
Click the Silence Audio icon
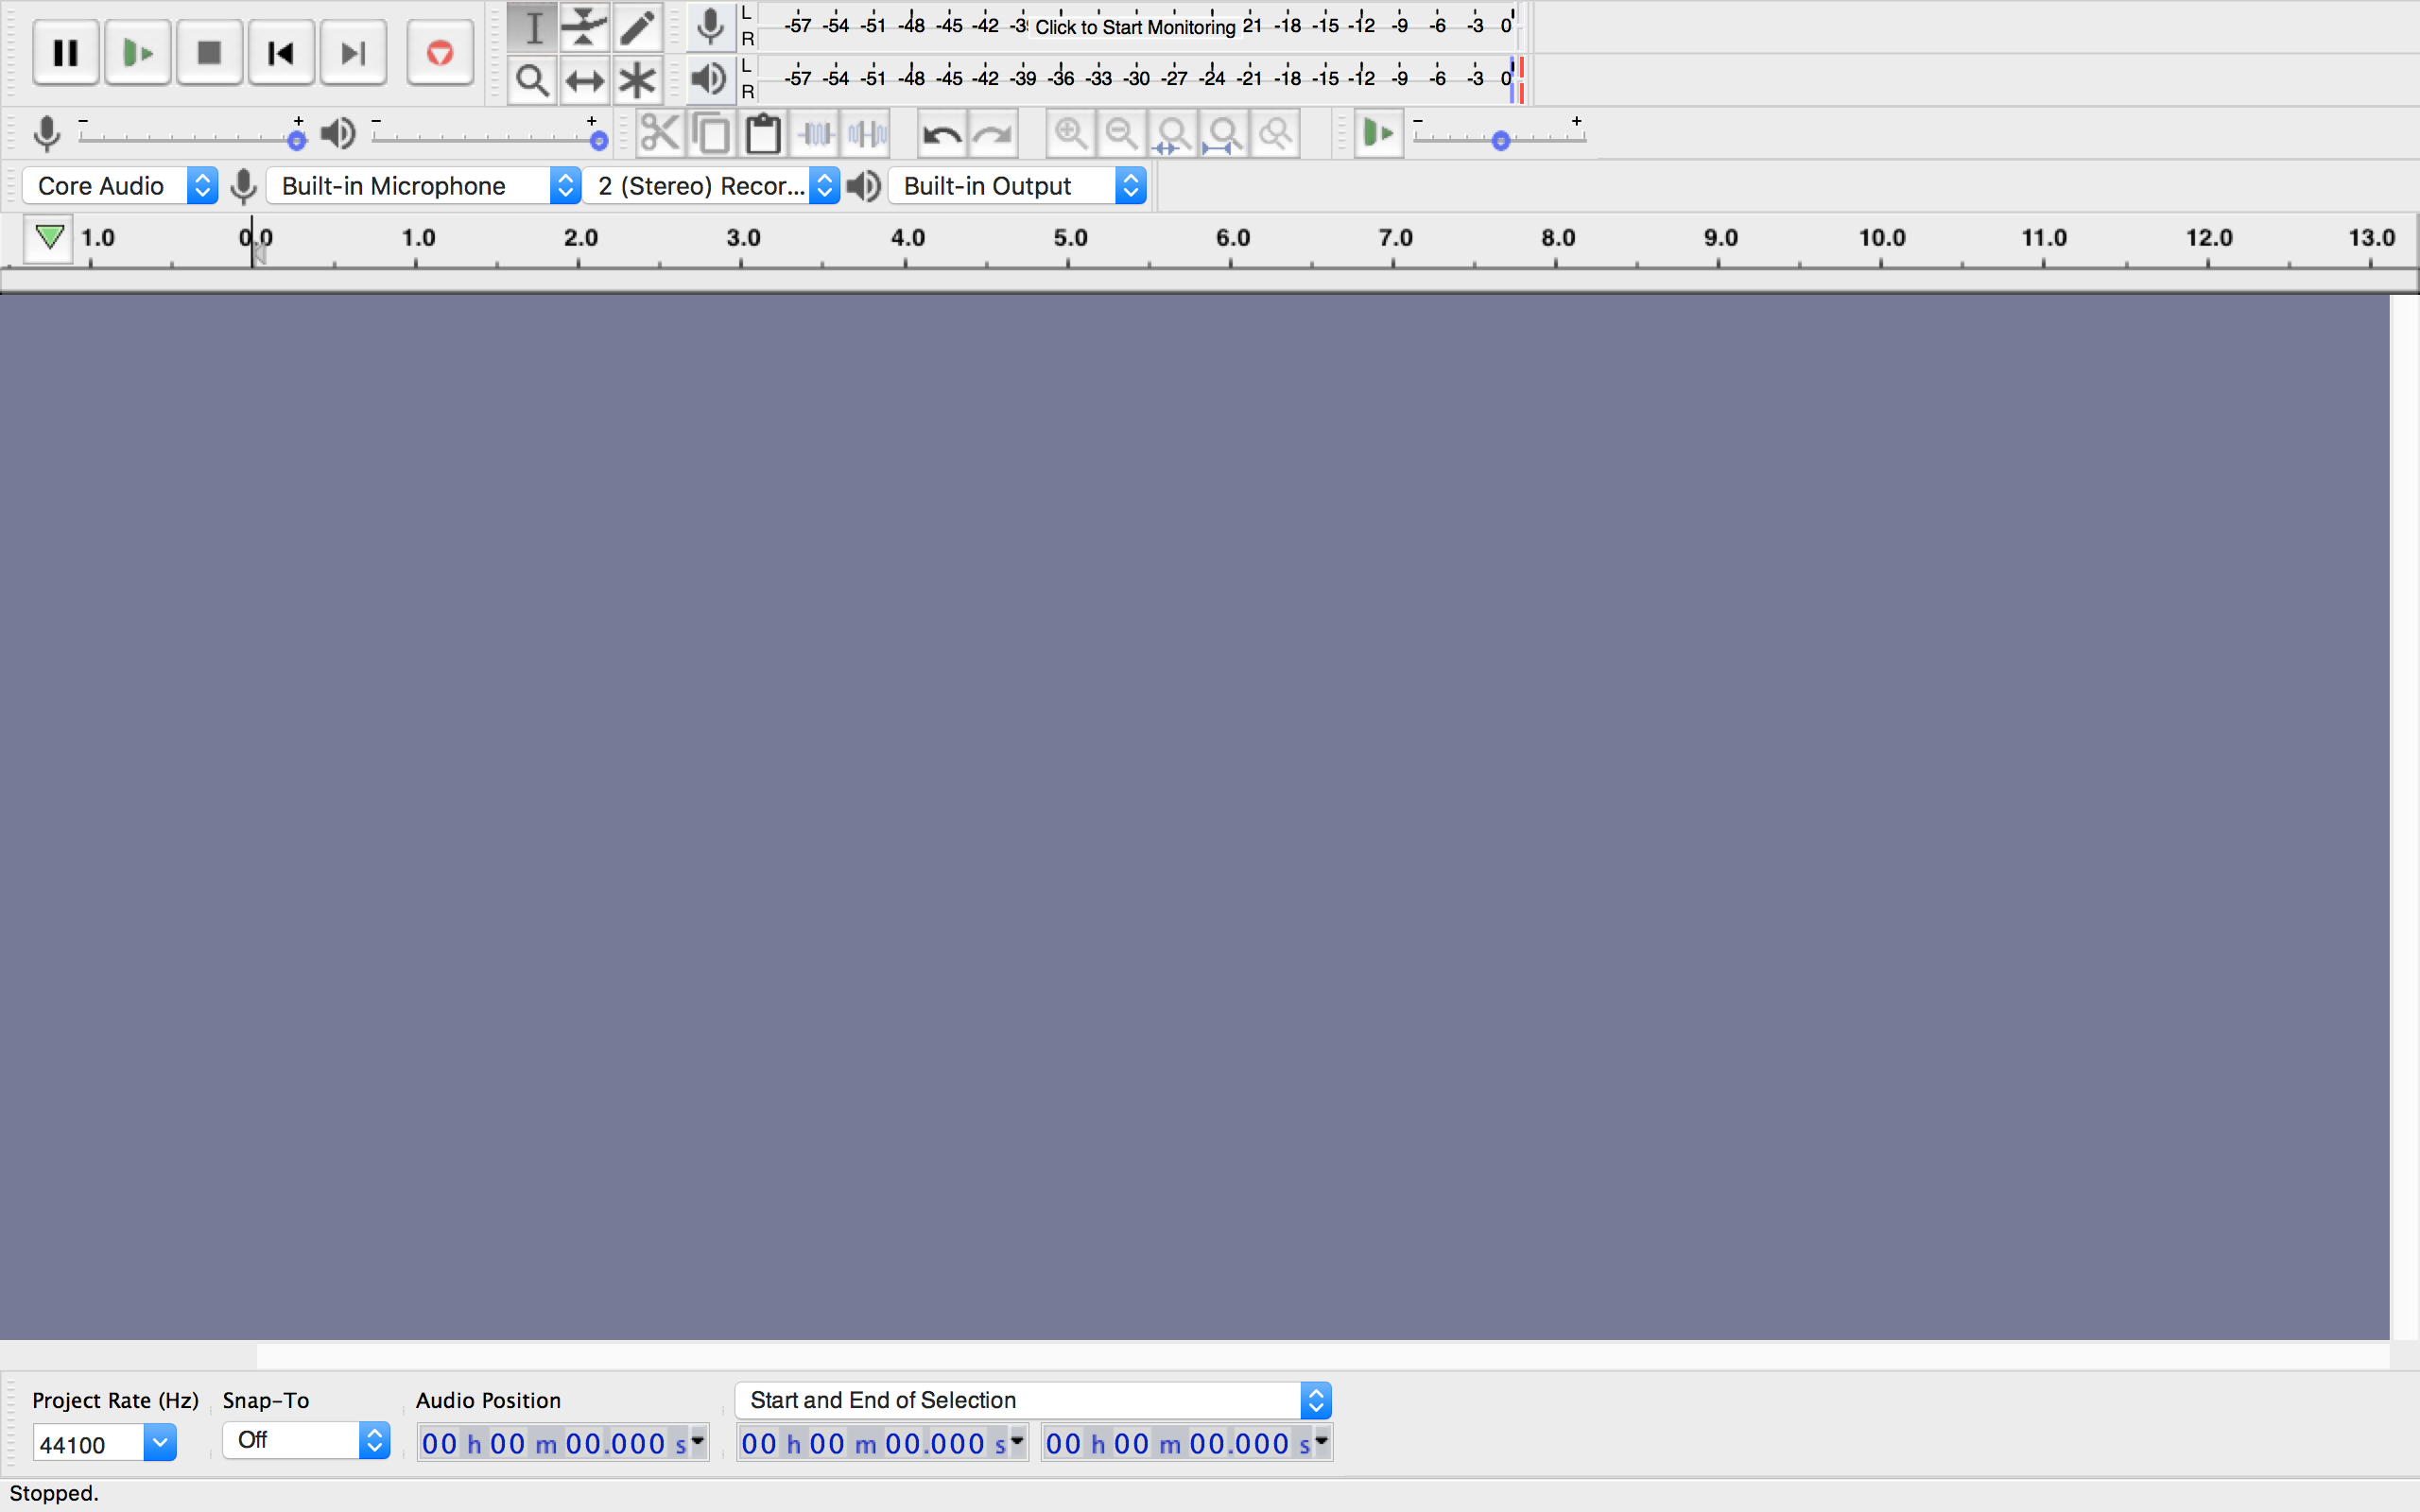865,132
